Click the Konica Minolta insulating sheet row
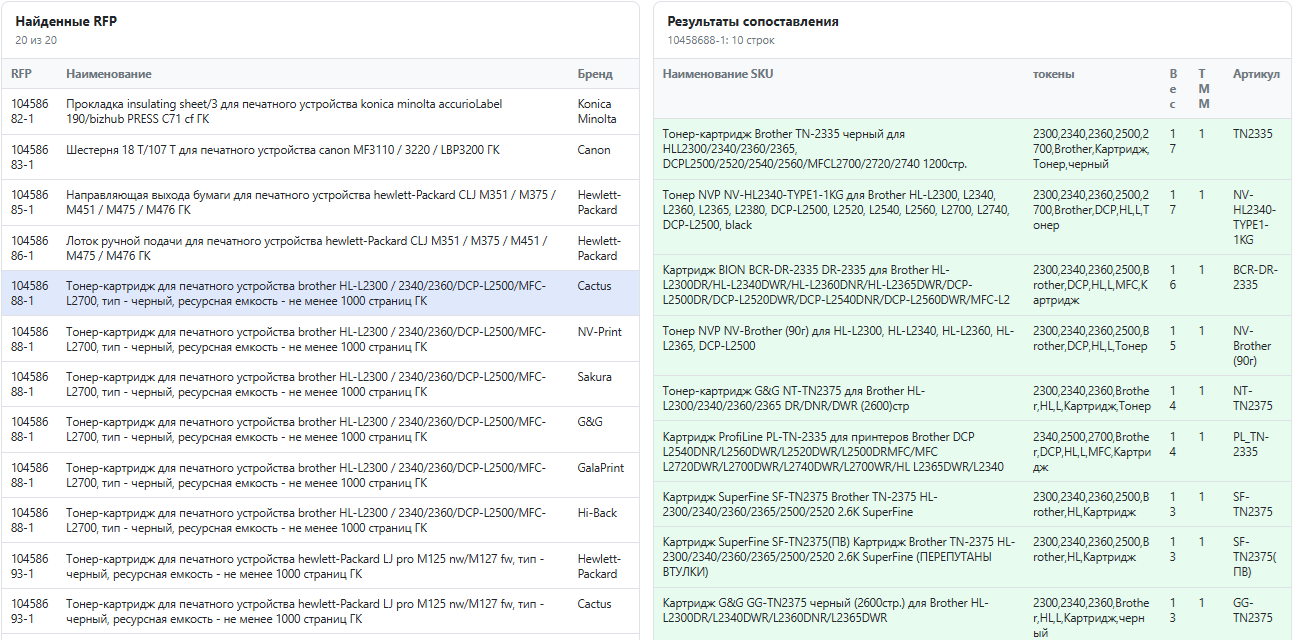 [x=320, y=112]
